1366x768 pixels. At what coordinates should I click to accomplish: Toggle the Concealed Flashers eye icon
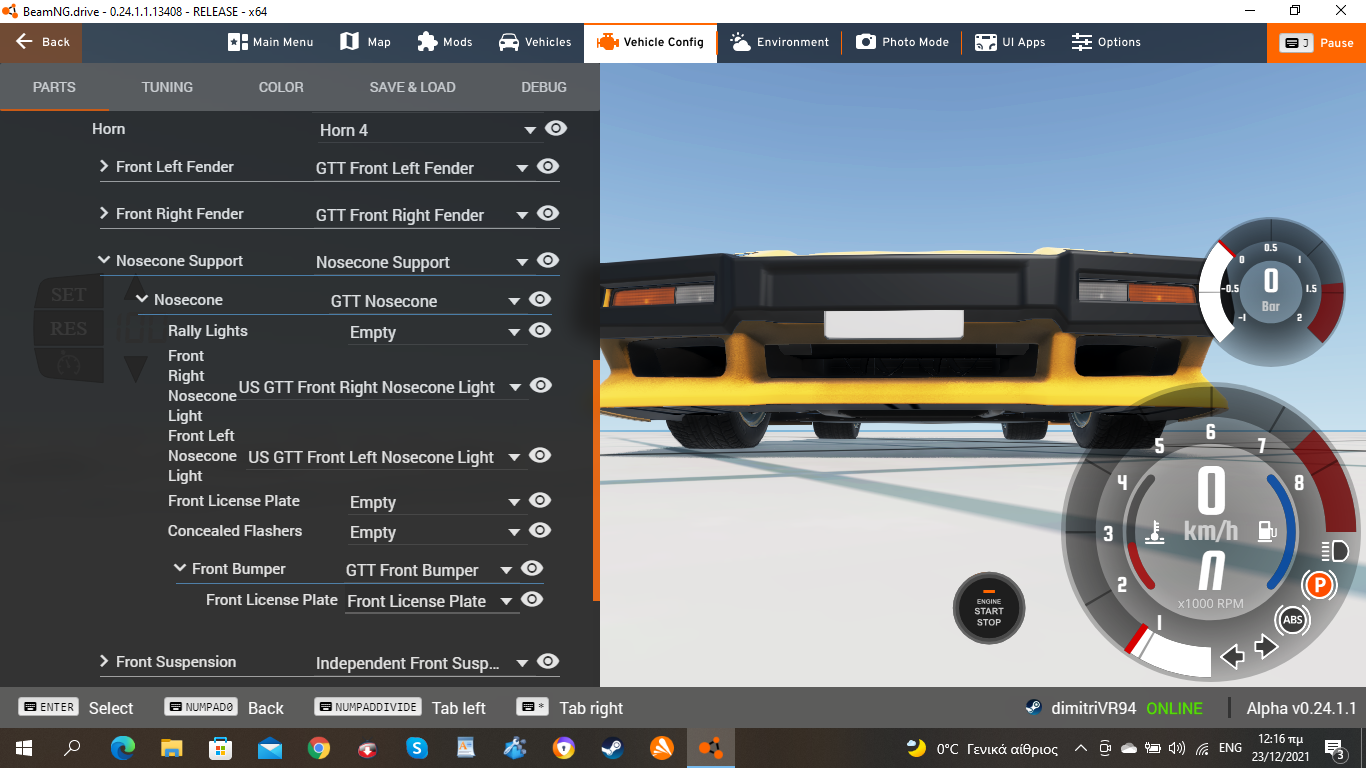pos(540,531)
